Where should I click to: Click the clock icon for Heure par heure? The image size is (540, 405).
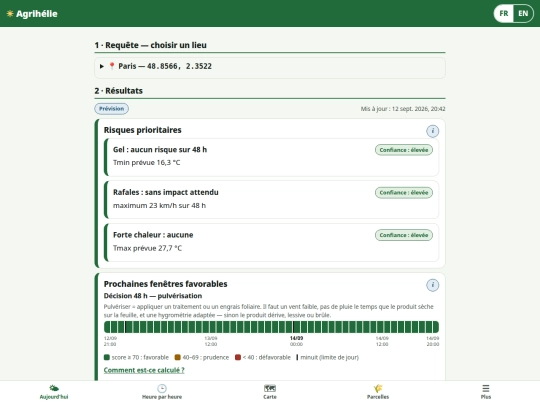point(162,388)
